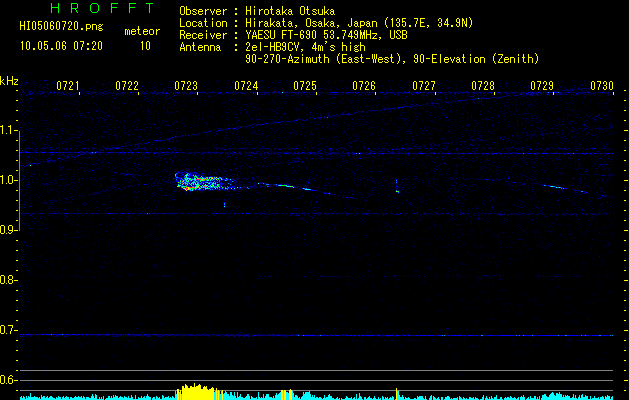Click the kHz axis unit label
The image size is (629, 400).
(x=9, y=81)
